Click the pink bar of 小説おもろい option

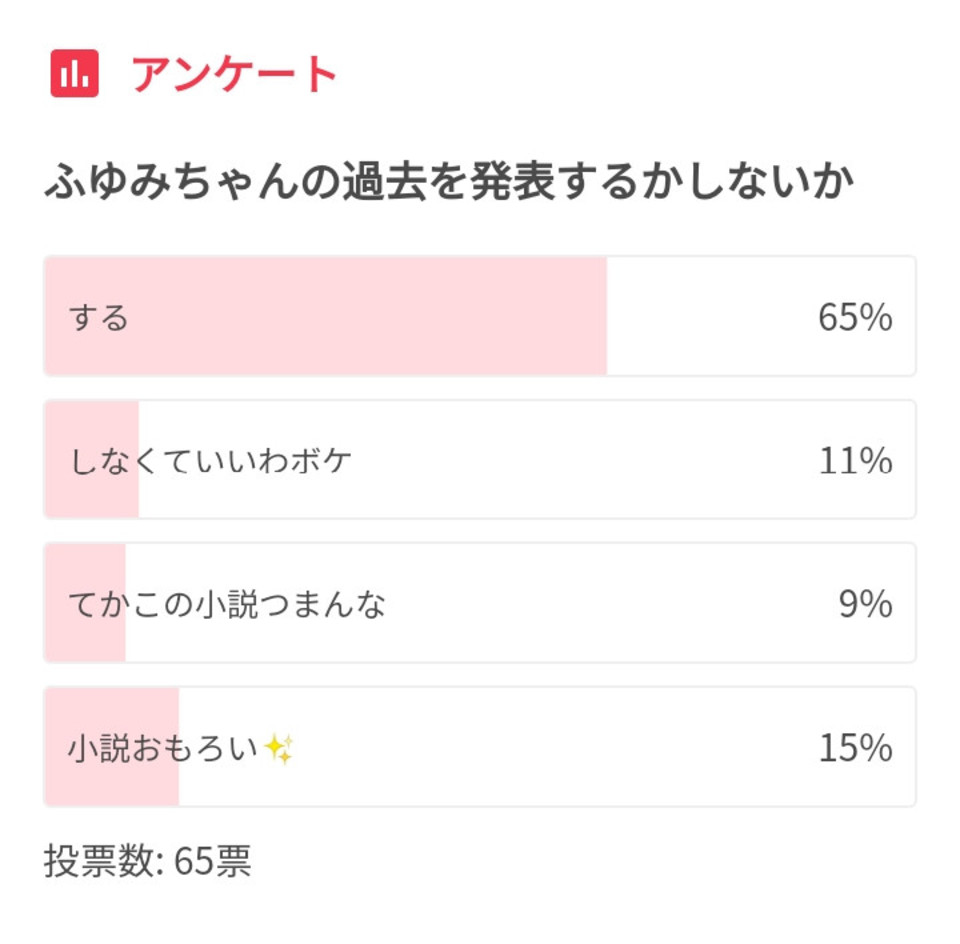(x=112, y=746)
